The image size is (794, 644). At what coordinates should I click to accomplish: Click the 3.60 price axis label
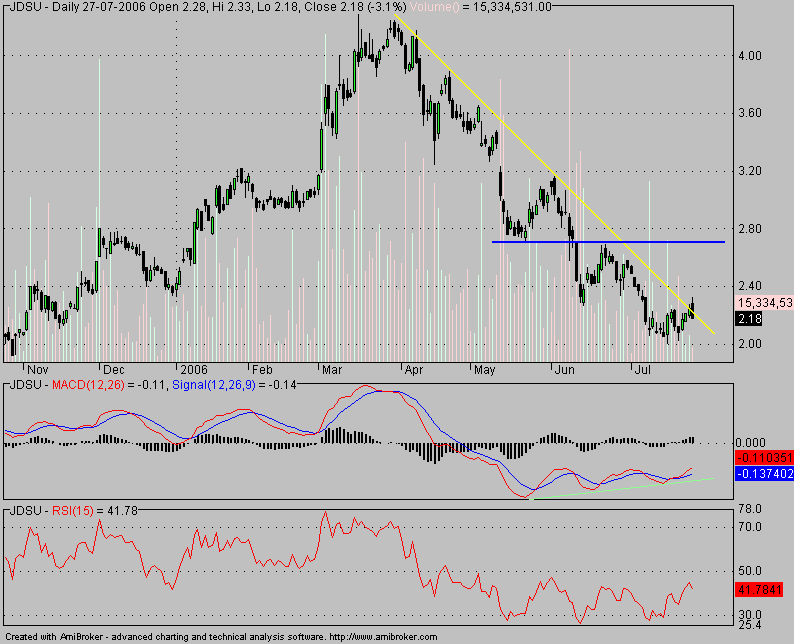(750, 113)
